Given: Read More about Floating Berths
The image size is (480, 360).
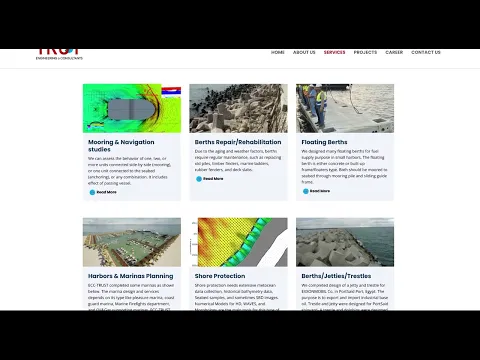Looking at the screenshot, I should 320,191.
